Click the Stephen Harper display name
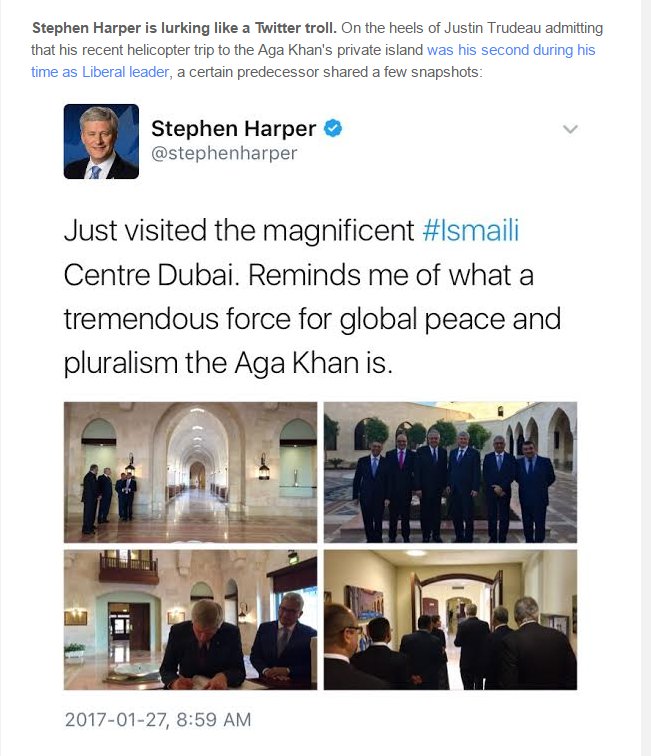Image resolution: width=651 pixels, height=756 pixels. [233, 128]
